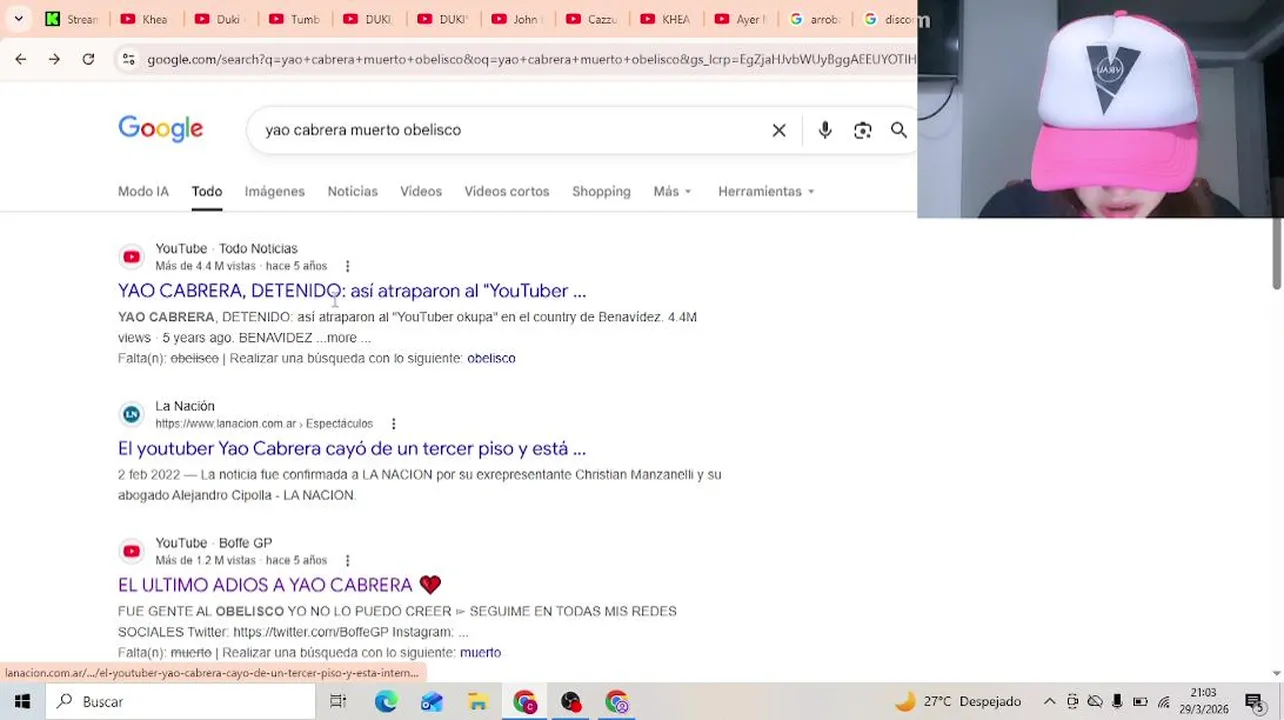Reload the page with the refresh icon
Viewport: 1284px width, 720px height.
tap(88, 59)
